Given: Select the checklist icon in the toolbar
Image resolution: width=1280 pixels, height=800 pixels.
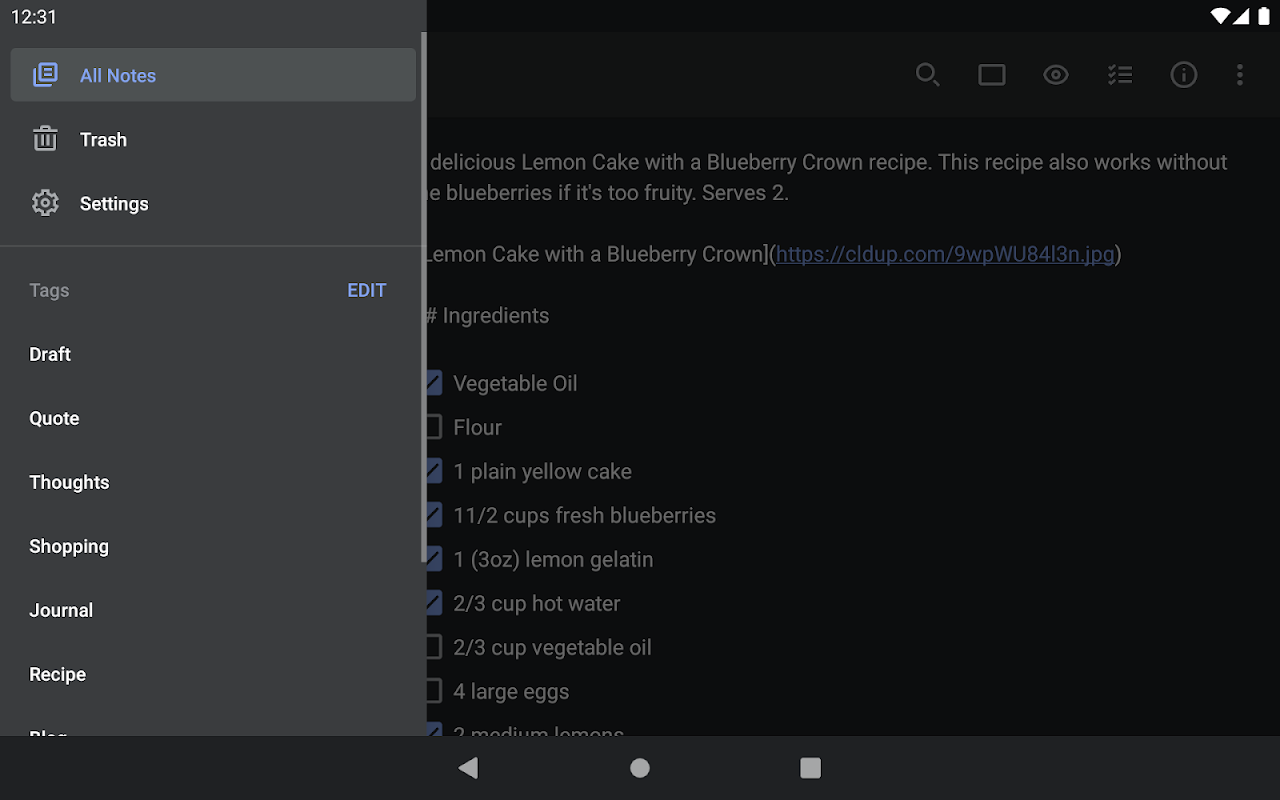Looking at the screenshot, I should [1120, 74].
